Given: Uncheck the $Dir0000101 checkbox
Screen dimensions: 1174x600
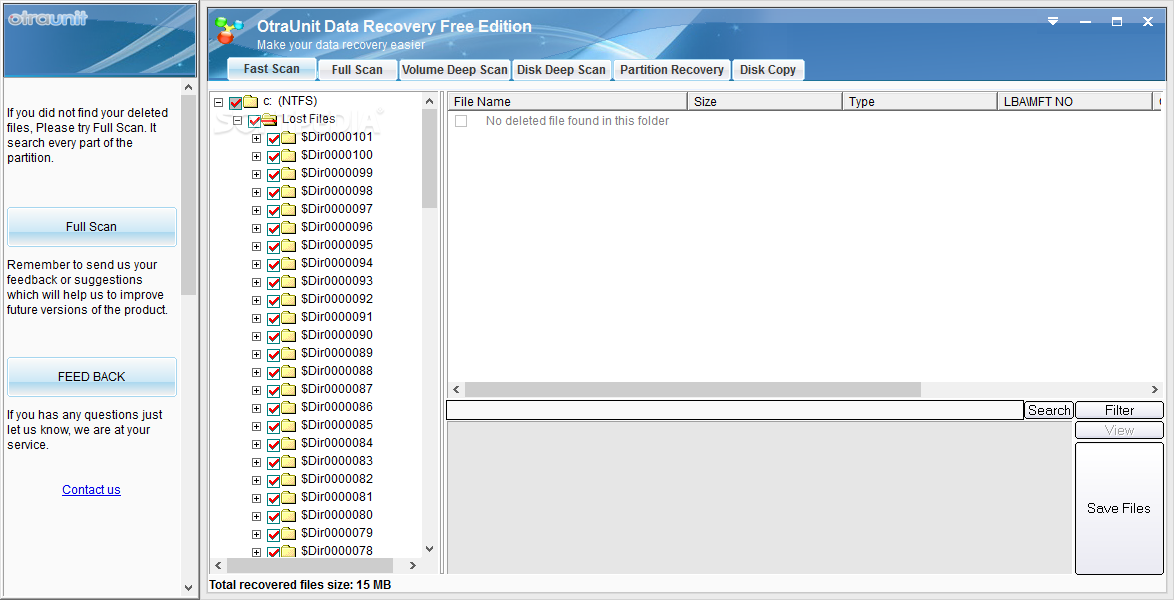Looking at the screenshot, I should (273, 139).
